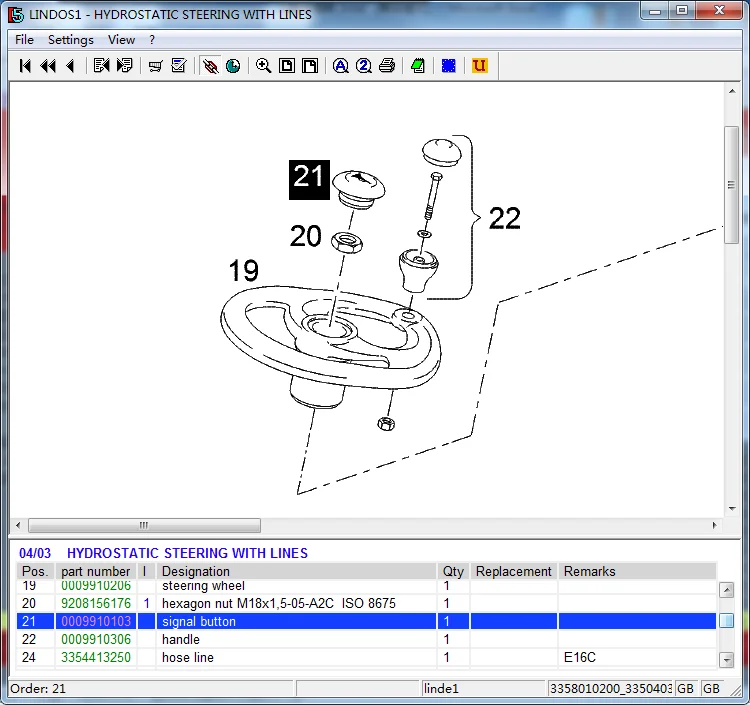
Task: Click the orange U icon
Action: tap(480, 66)
